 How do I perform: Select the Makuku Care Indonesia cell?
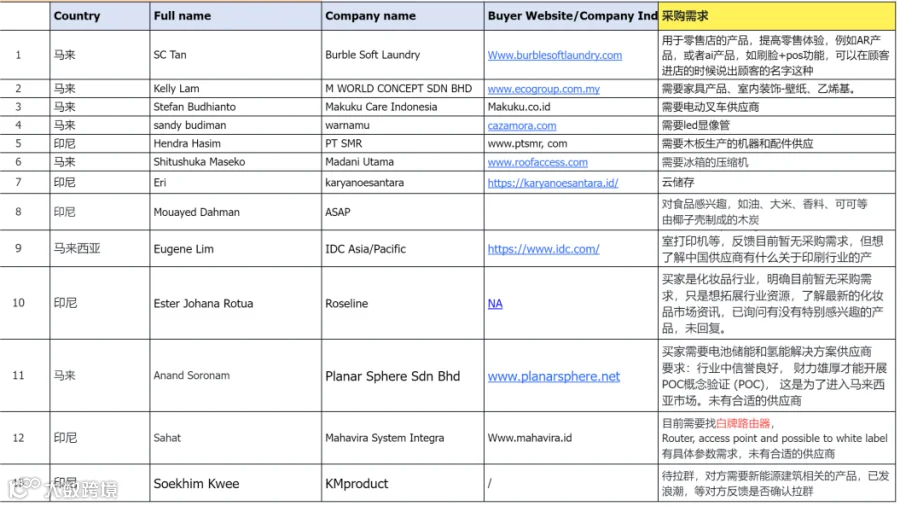[403, 107]
